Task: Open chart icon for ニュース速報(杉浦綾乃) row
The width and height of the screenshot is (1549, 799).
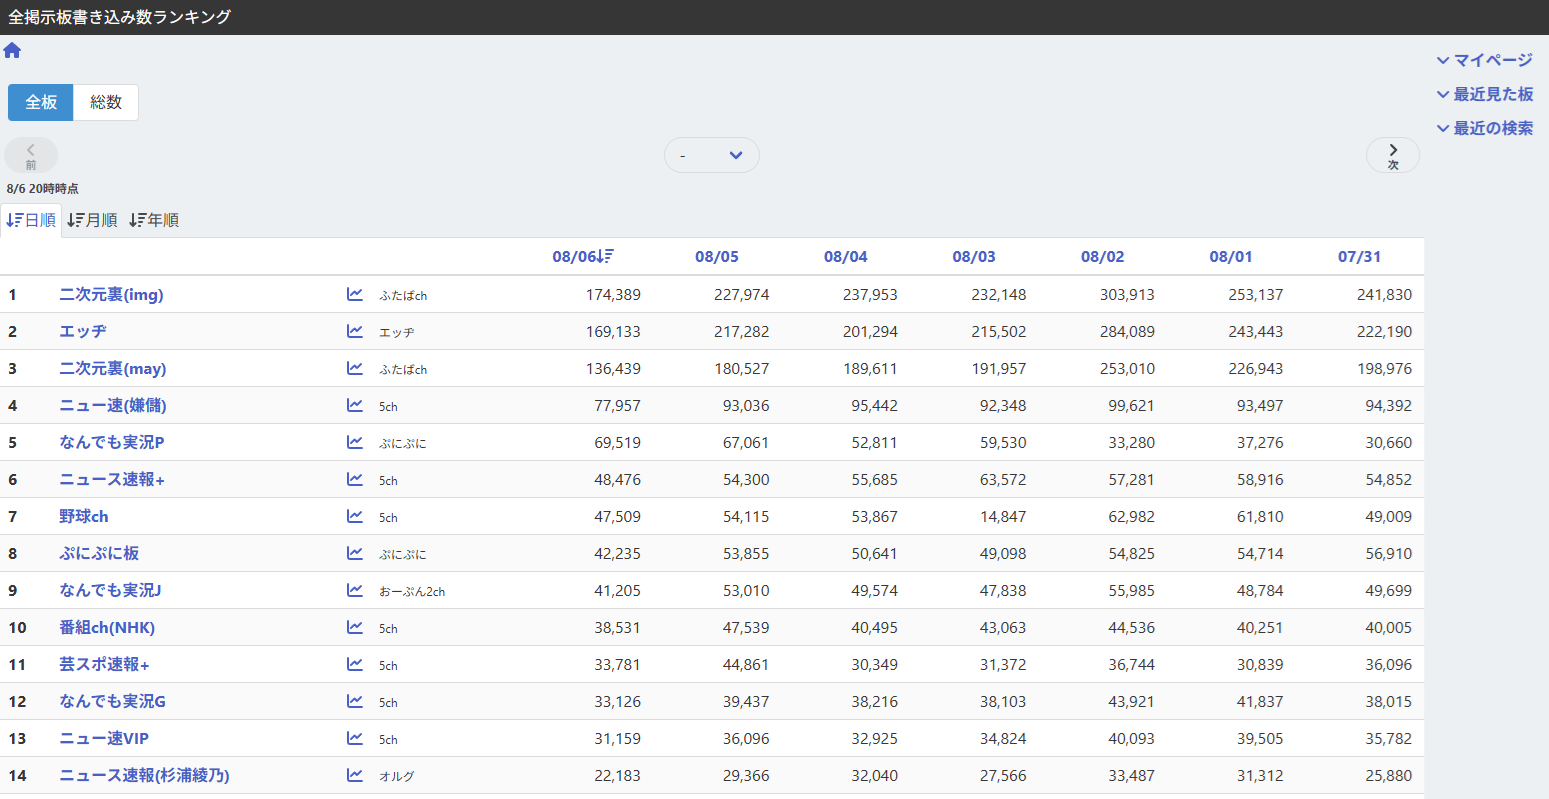Action: (x=354, y=775)
